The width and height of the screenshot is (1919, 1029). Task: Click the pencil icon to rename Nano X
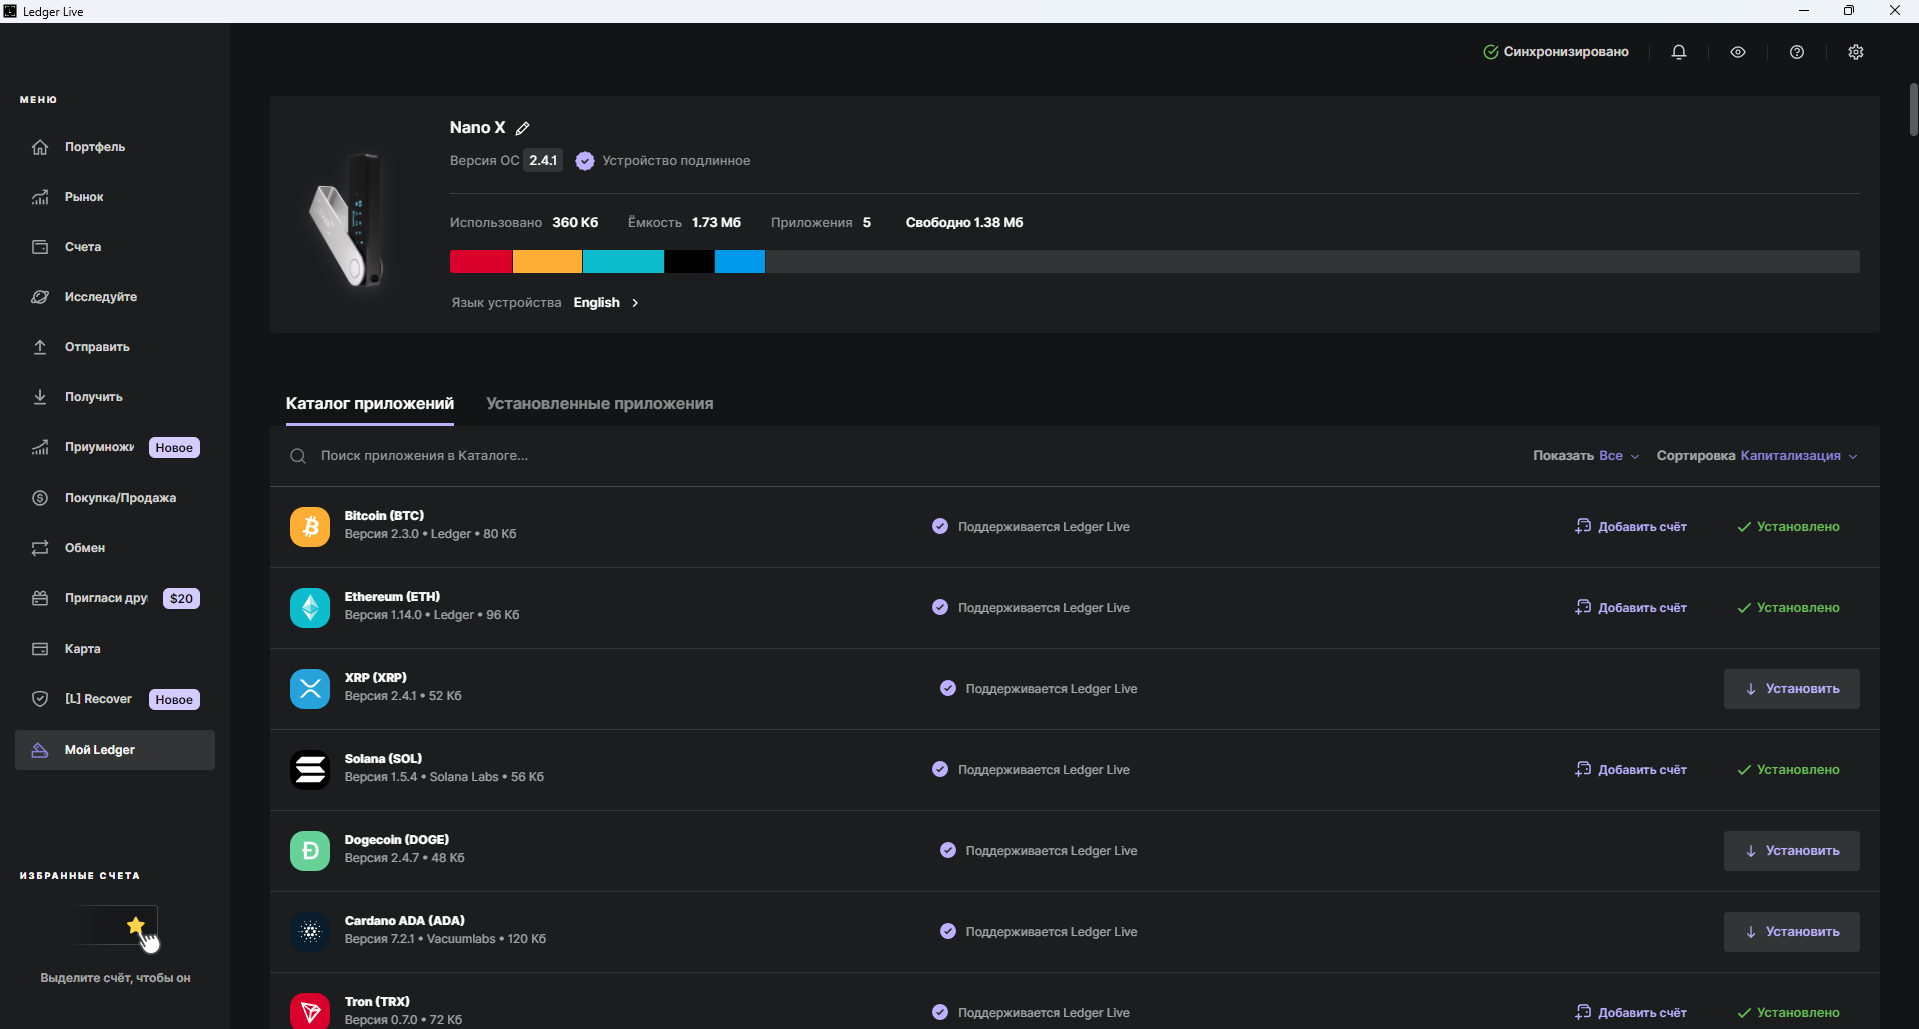point(523,128)
